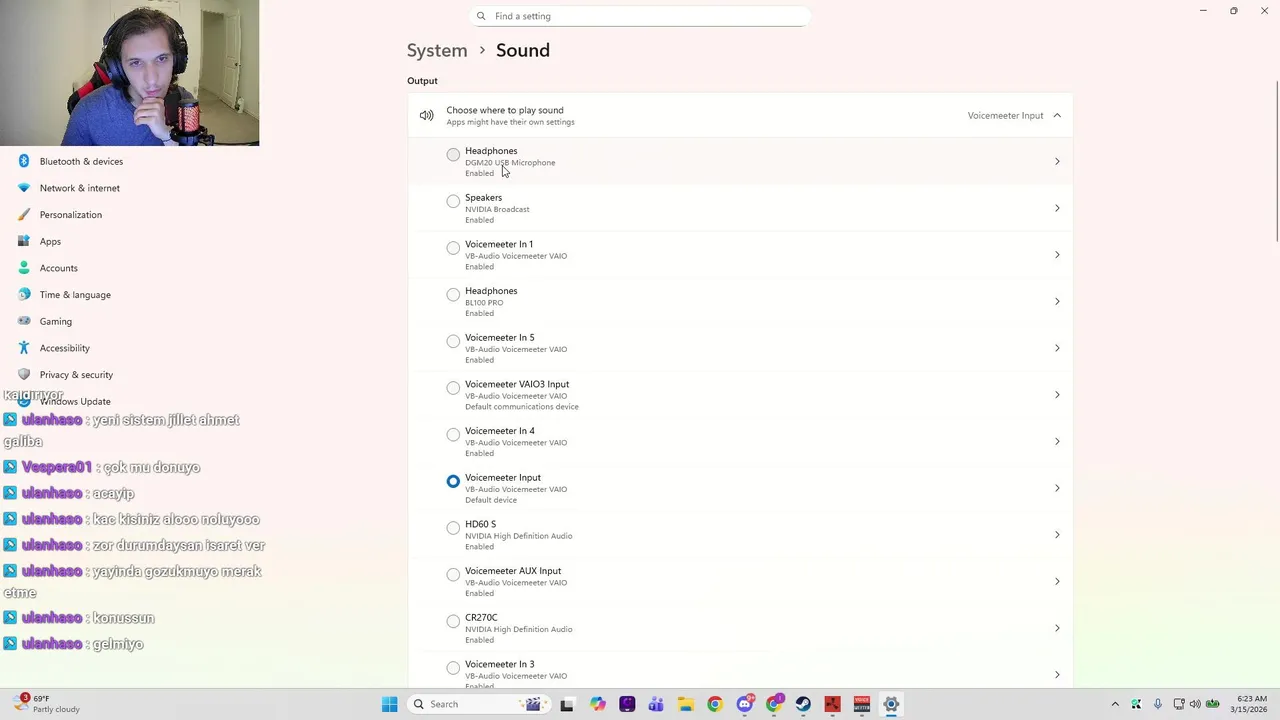Open the Windows Start menu
Screen dimensions: 1280x720
(389, 704)
